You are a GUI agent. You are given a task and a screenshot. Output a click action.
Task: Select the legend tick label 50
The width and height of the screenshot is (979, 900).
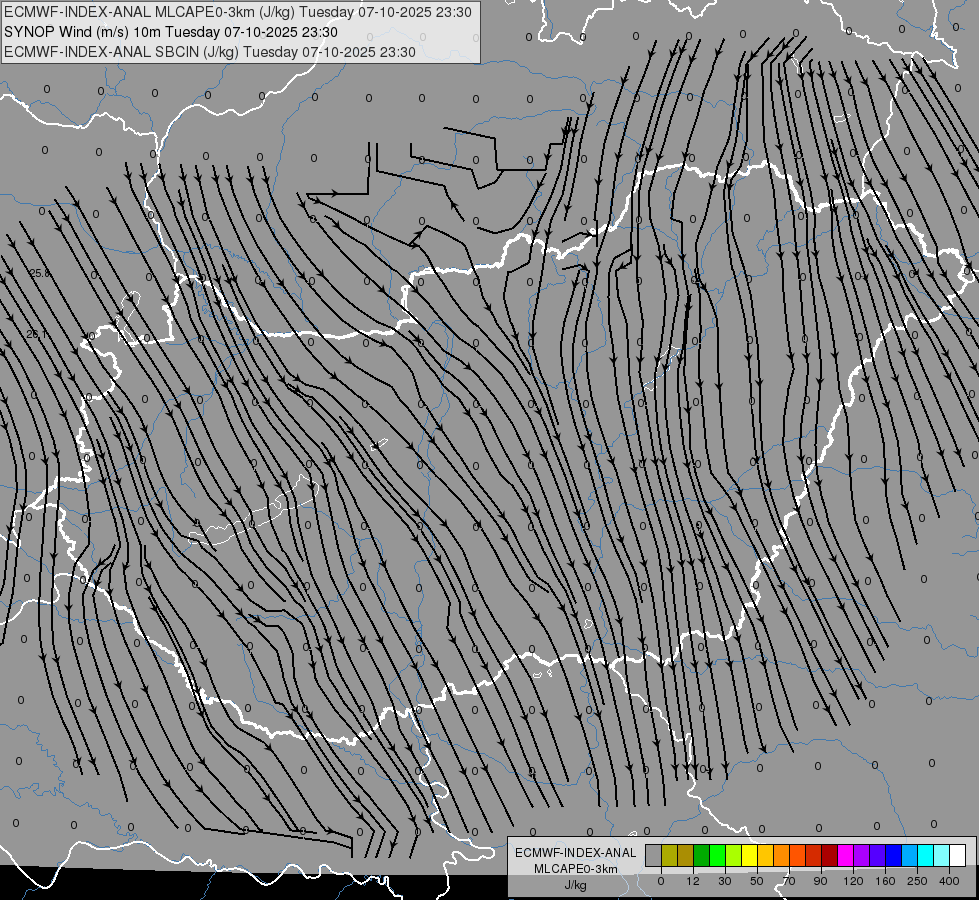[757, 881]
